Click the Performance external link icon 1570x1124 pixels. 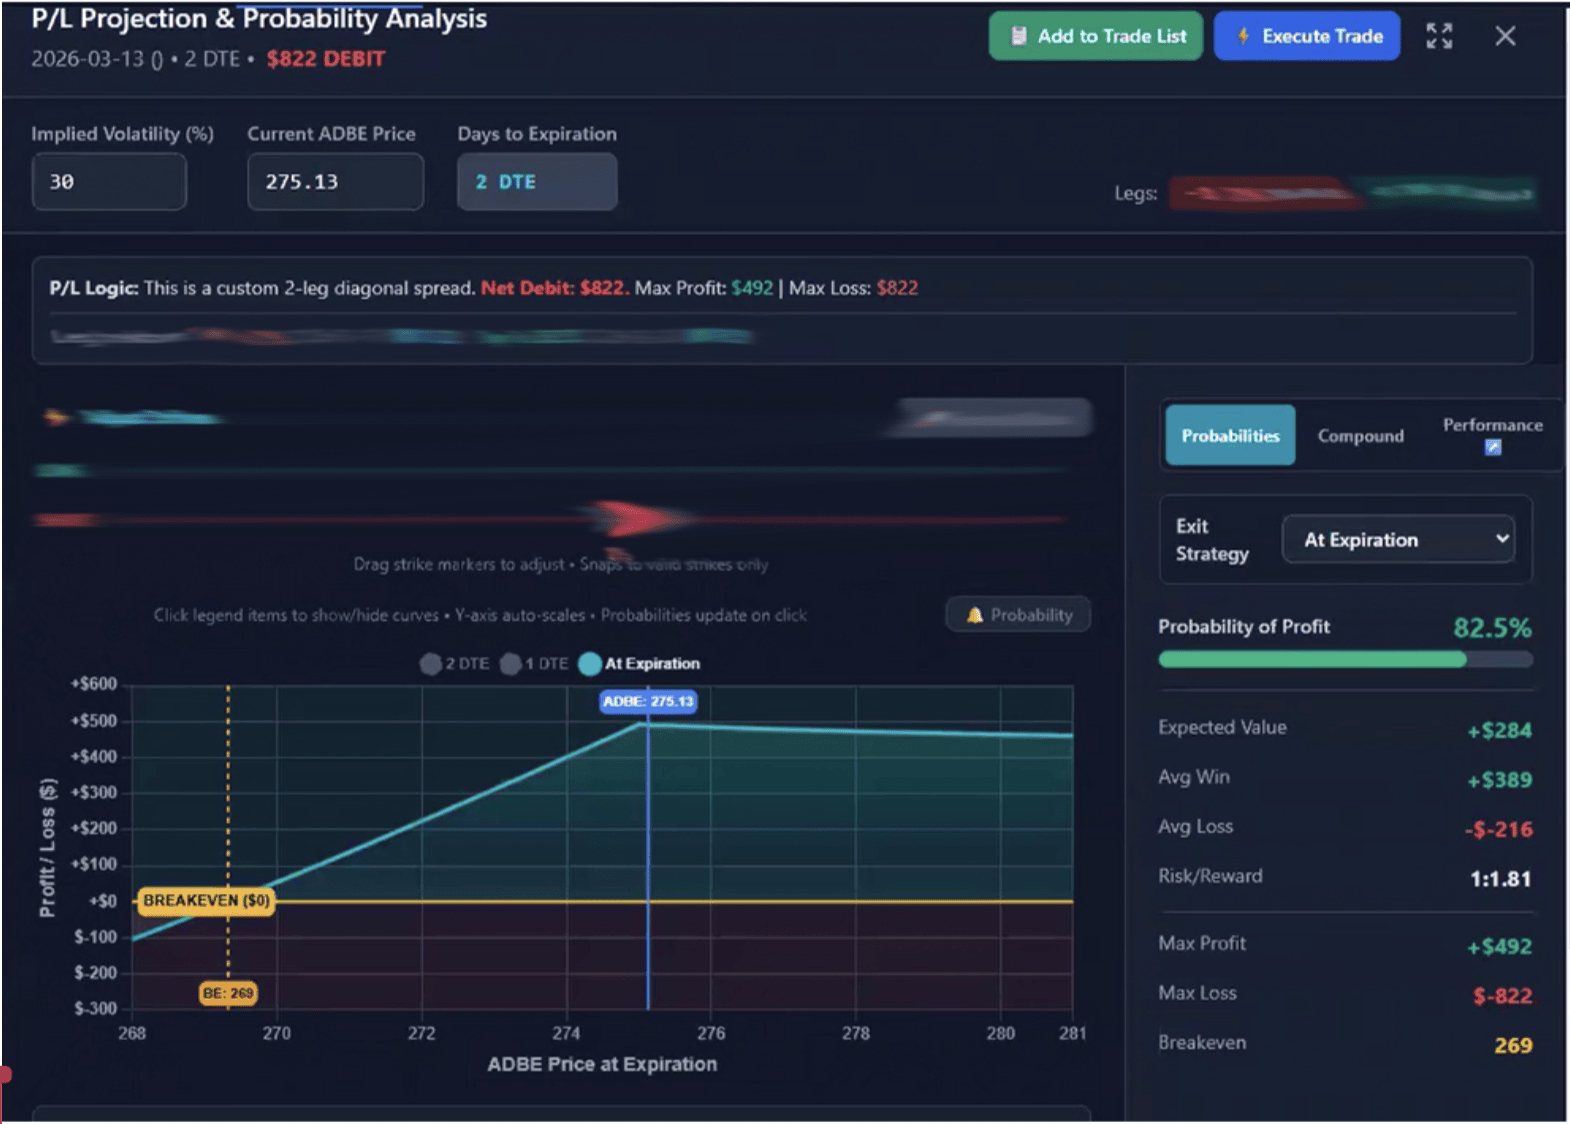pyautogui.click(x=1492, y=448)
